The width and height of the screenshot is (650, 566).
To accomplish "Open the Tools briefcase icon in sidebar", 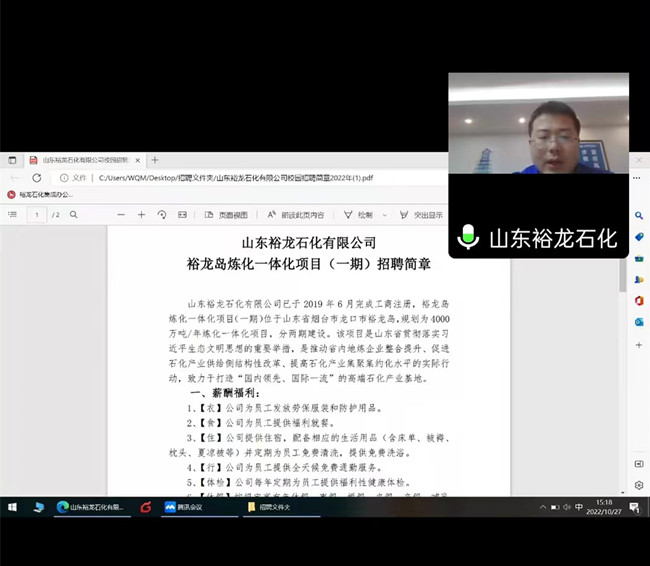I will [638, 257].
